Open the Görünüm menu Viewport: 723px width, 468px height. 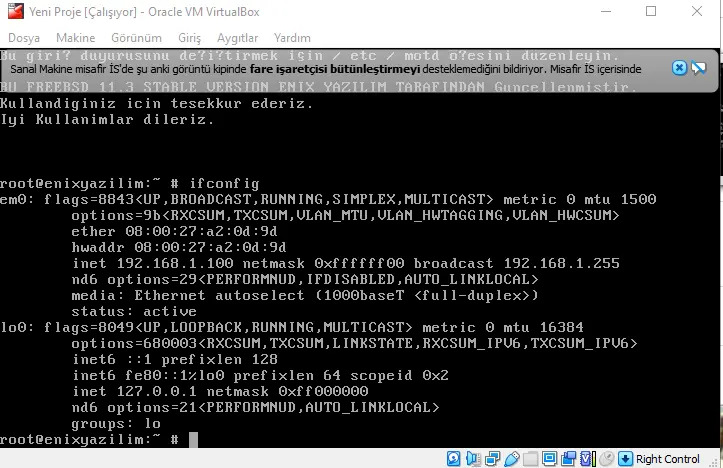[136, 38]
